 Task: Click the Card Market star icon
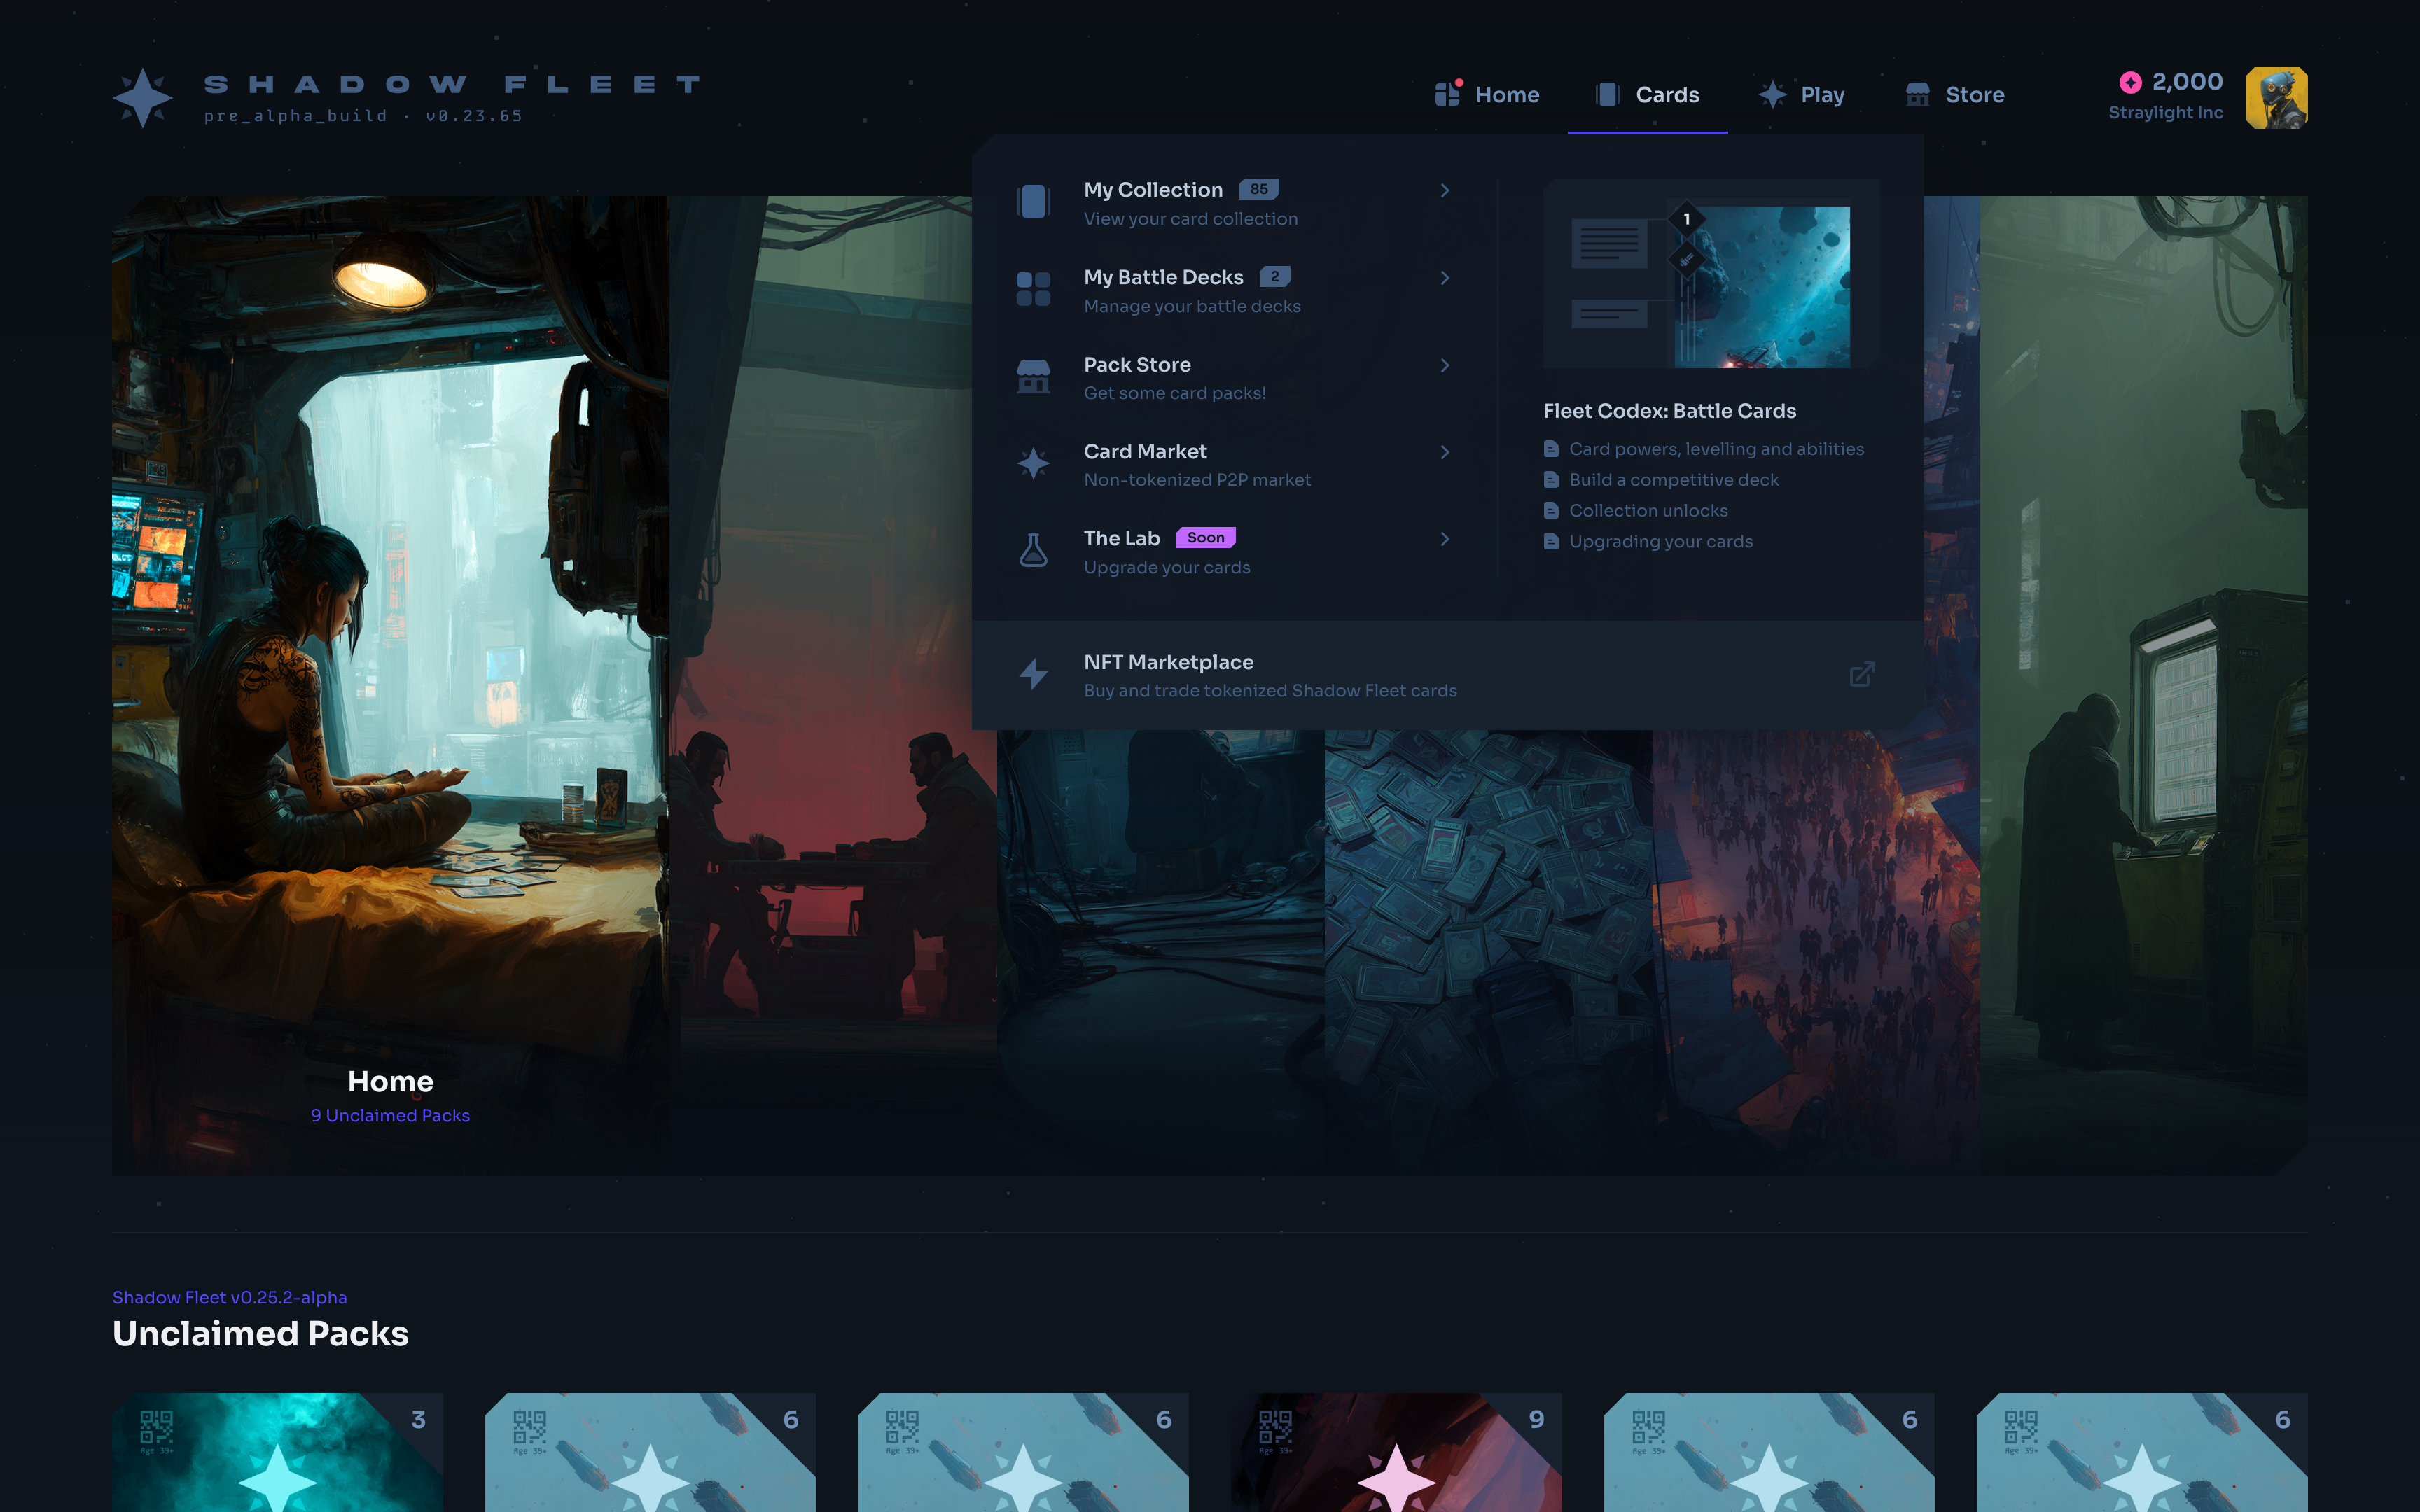[1034, 462]
